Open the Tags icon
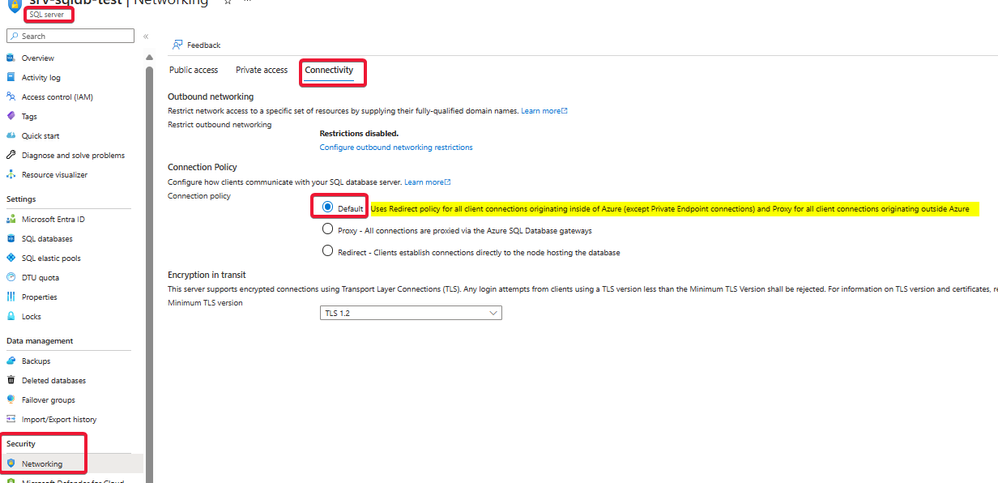This screenshot has height=483, width=998. point(10,116)
